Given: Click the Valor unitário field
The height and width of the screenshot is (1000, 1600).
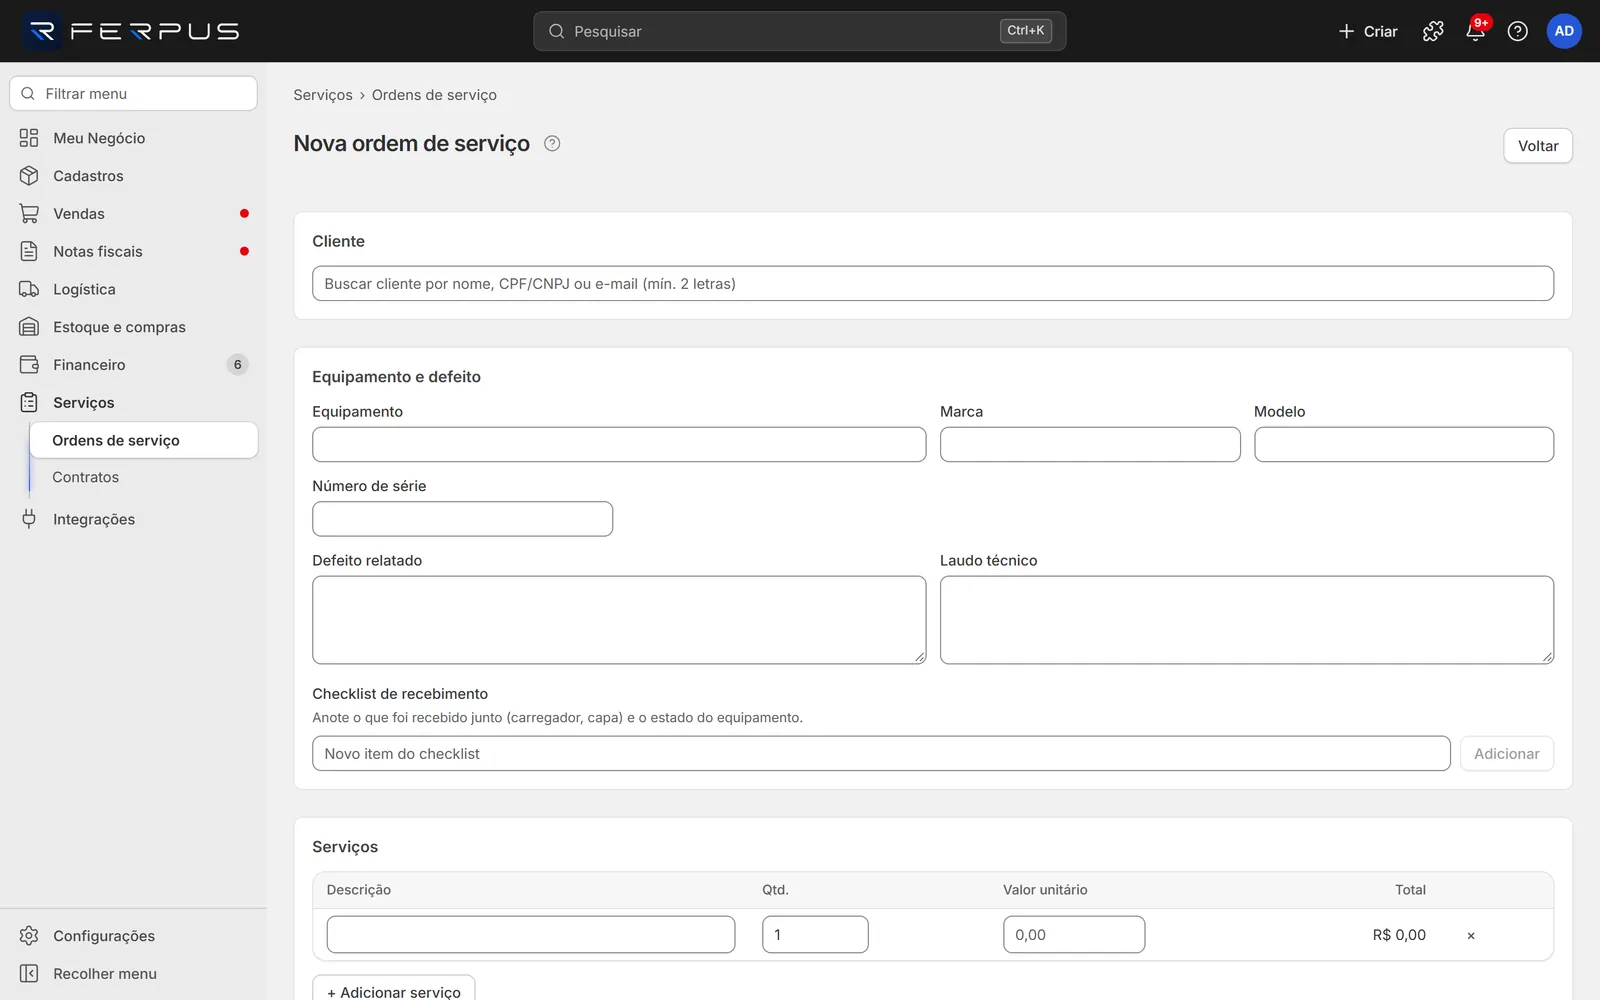Looking at the screenshot, I should tap(1074, 935).
